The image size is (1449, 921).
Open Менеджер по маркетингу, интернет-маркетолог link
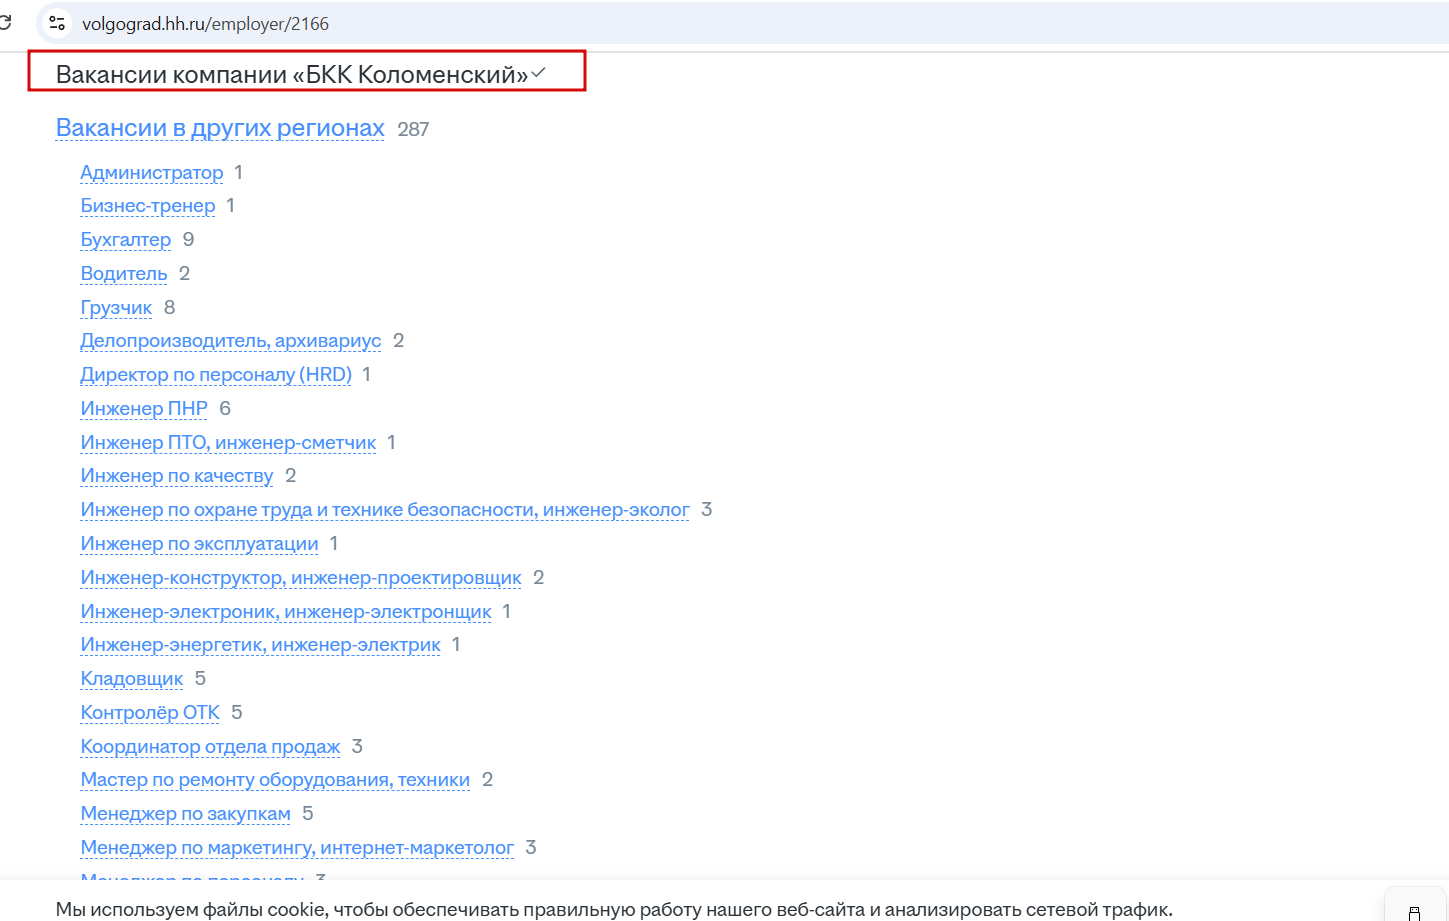pos(297,848)
